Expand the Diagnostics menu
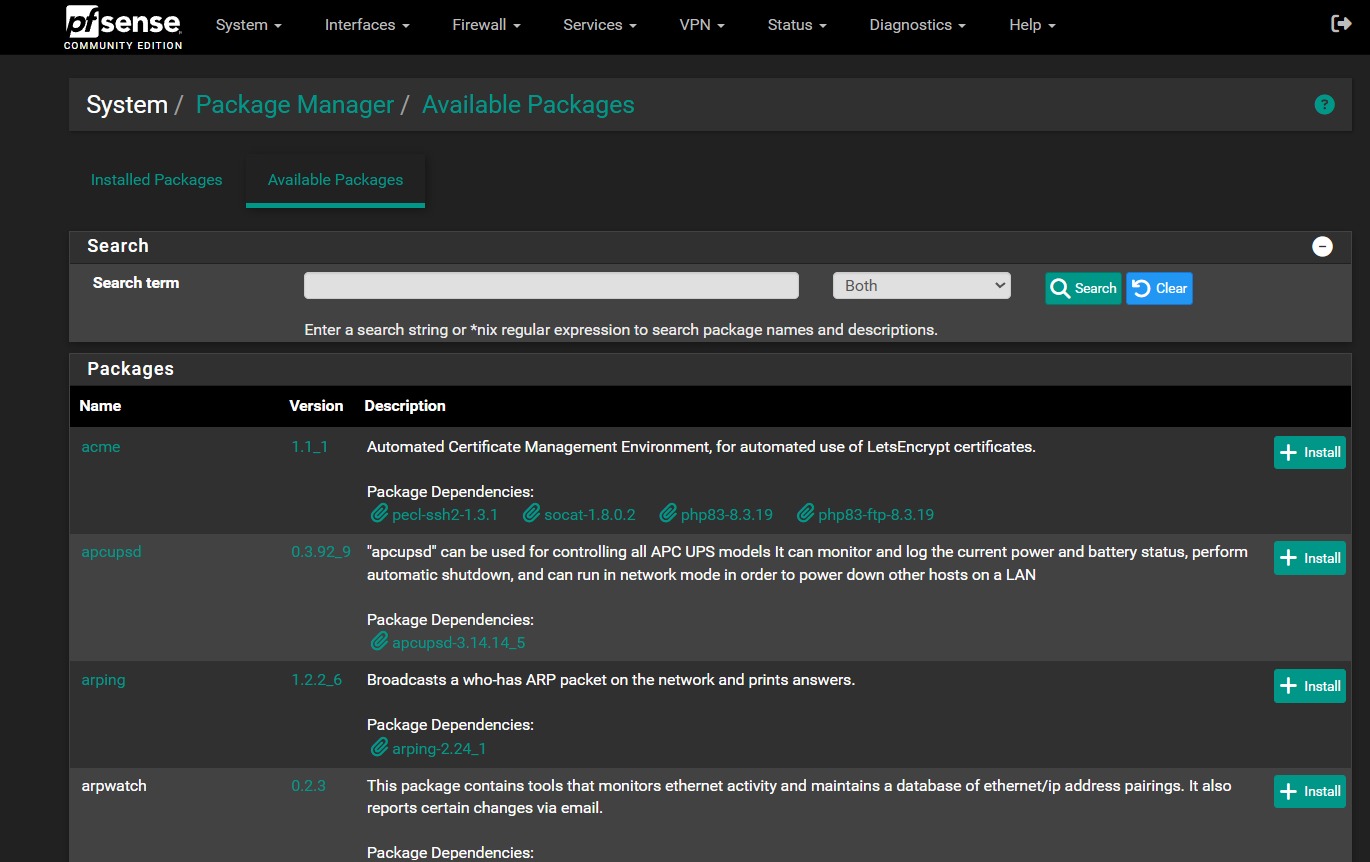1370x862 pixels. tap(917, 25)
